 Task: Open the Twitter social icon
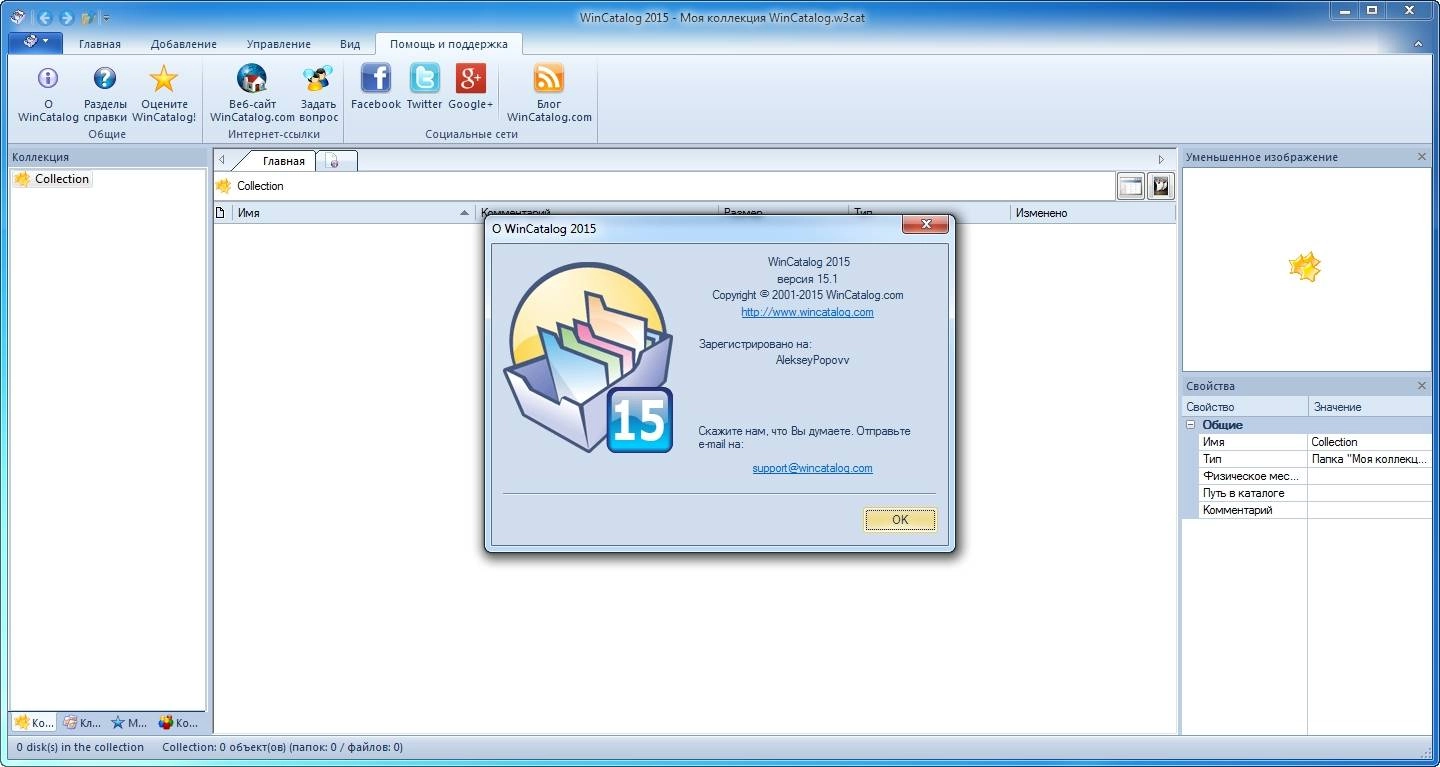(424, 87)
